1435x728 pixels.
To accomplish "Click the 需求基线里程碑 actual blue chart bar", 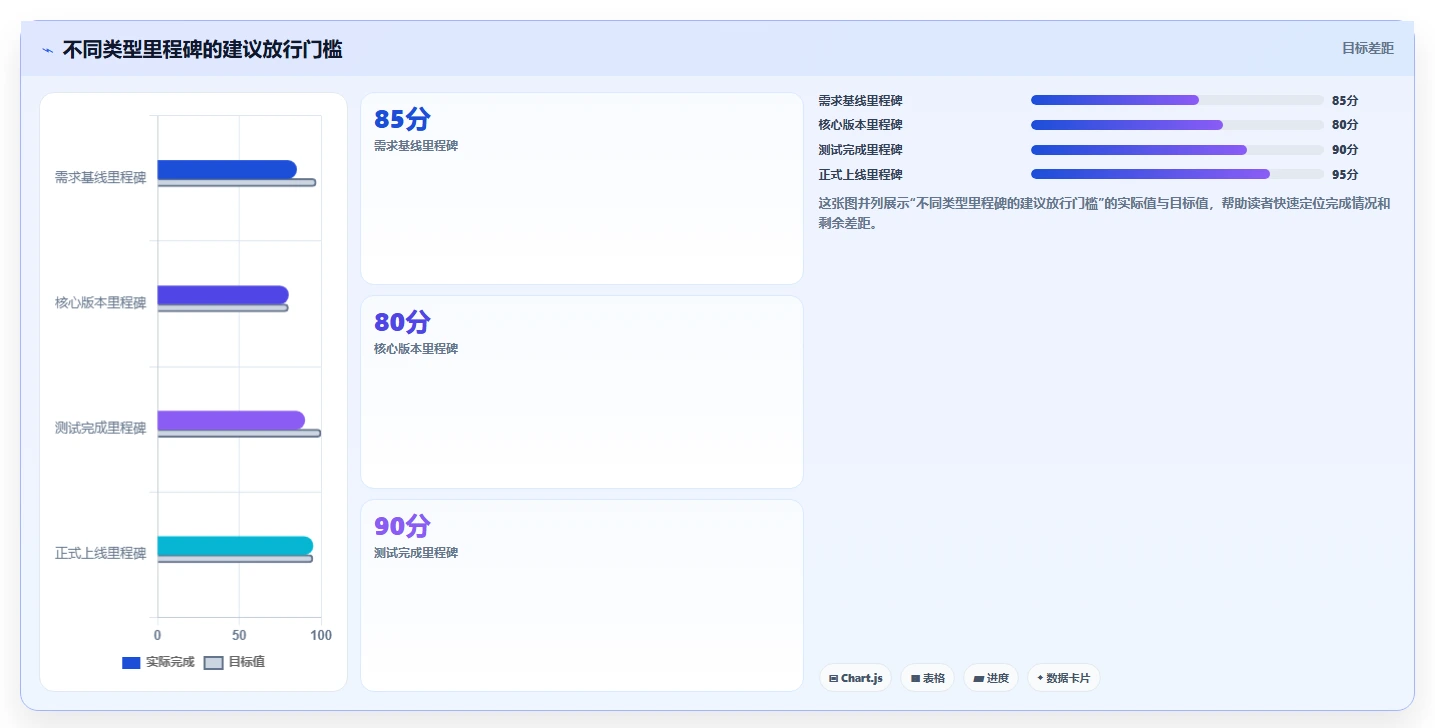I will [227, 170].
